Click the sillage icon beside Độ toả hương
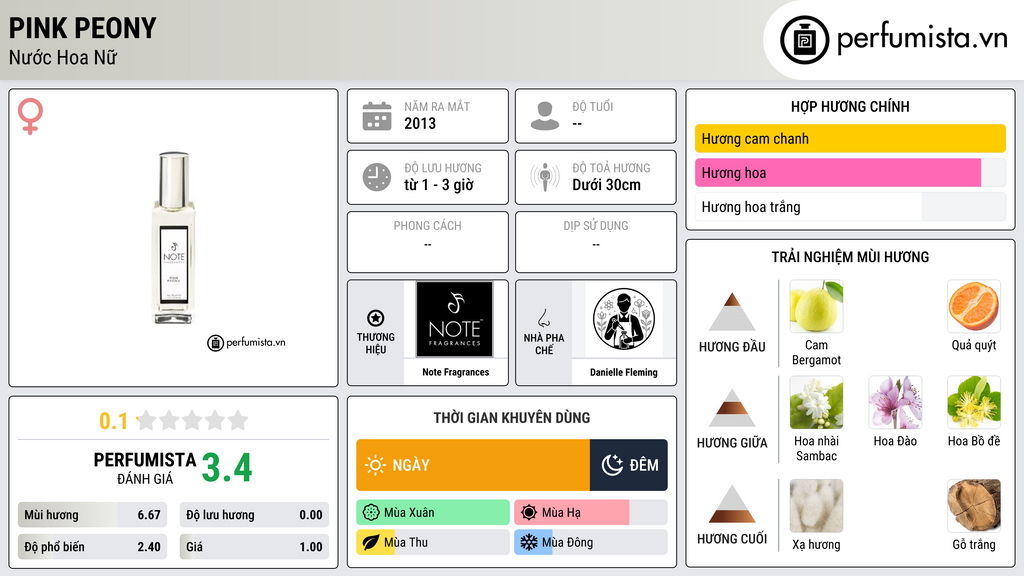Screen dimensions: 1024x576 pyautogui.click(x=545, y=177)
